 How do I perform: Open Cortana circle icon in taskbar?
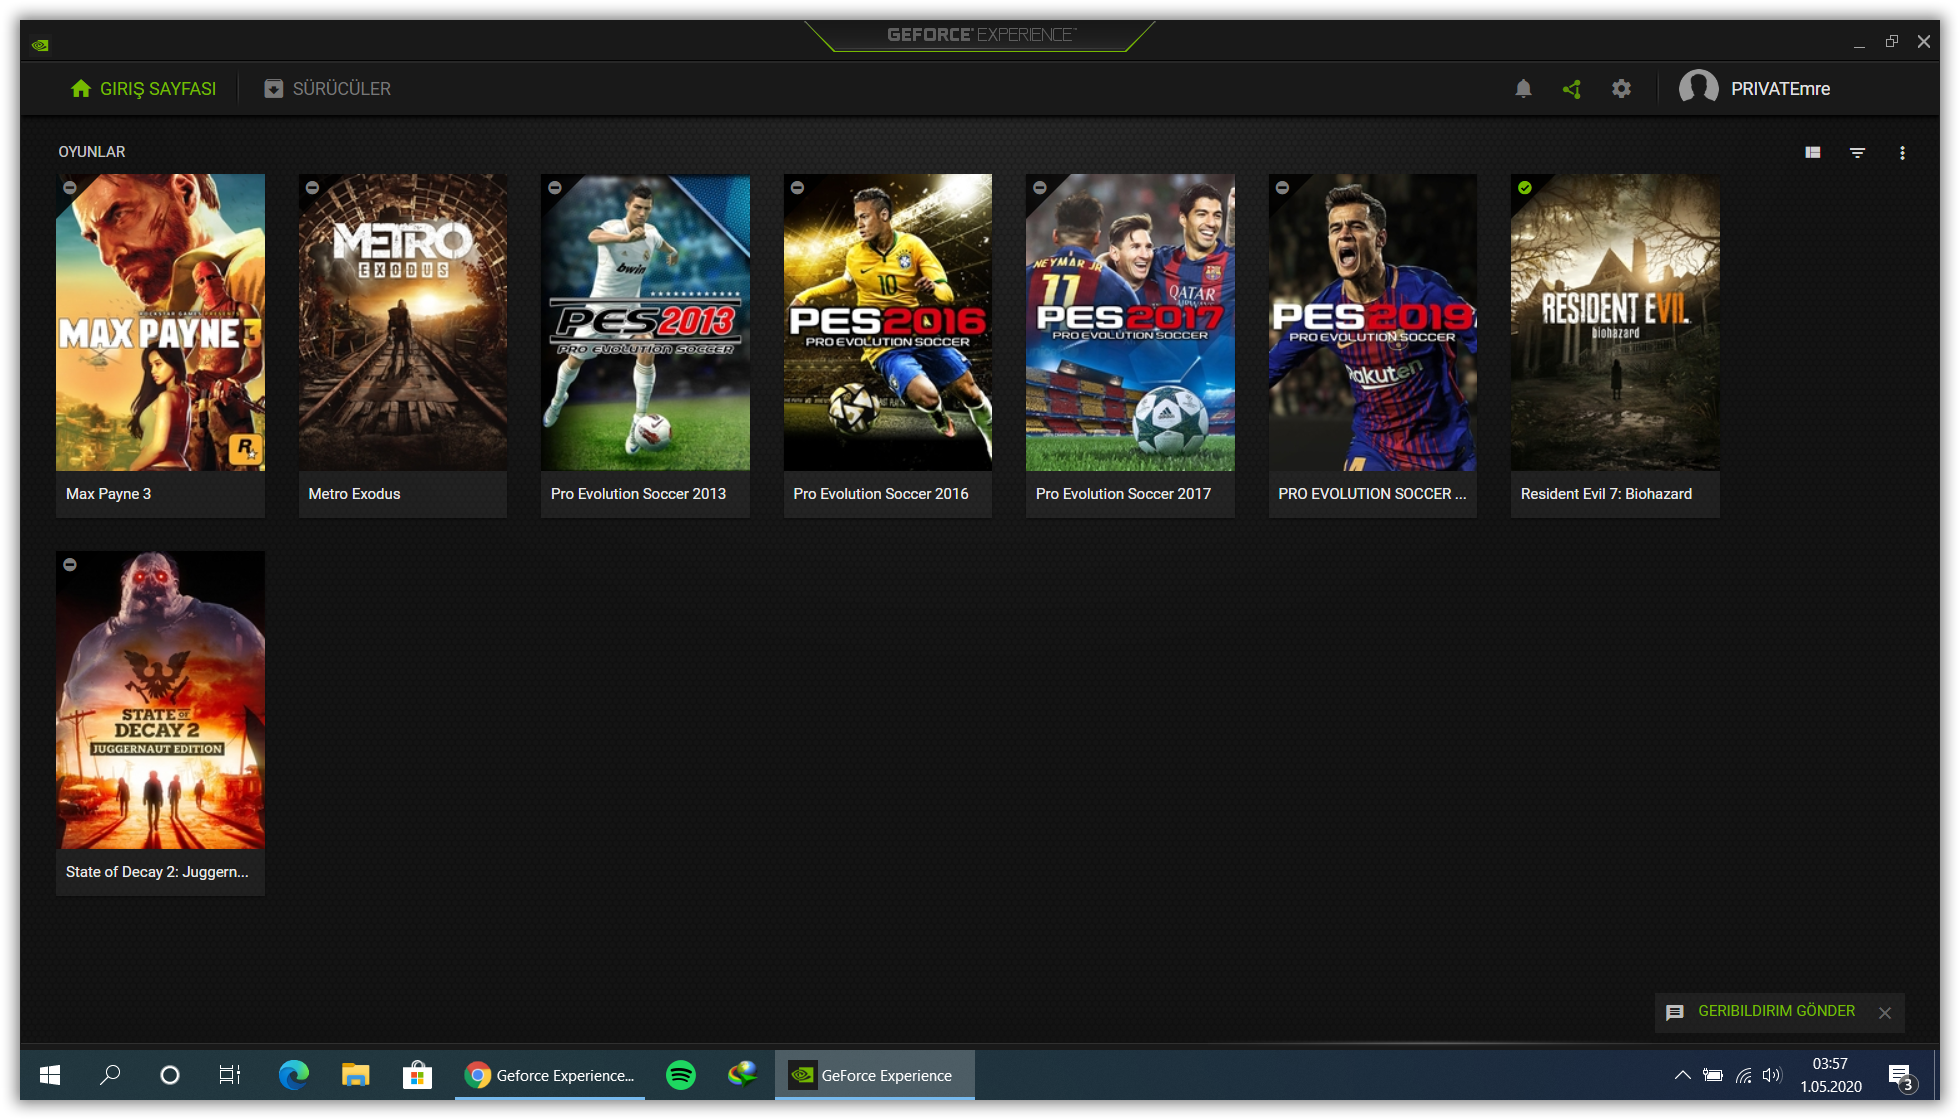(x=170, y=1075)
